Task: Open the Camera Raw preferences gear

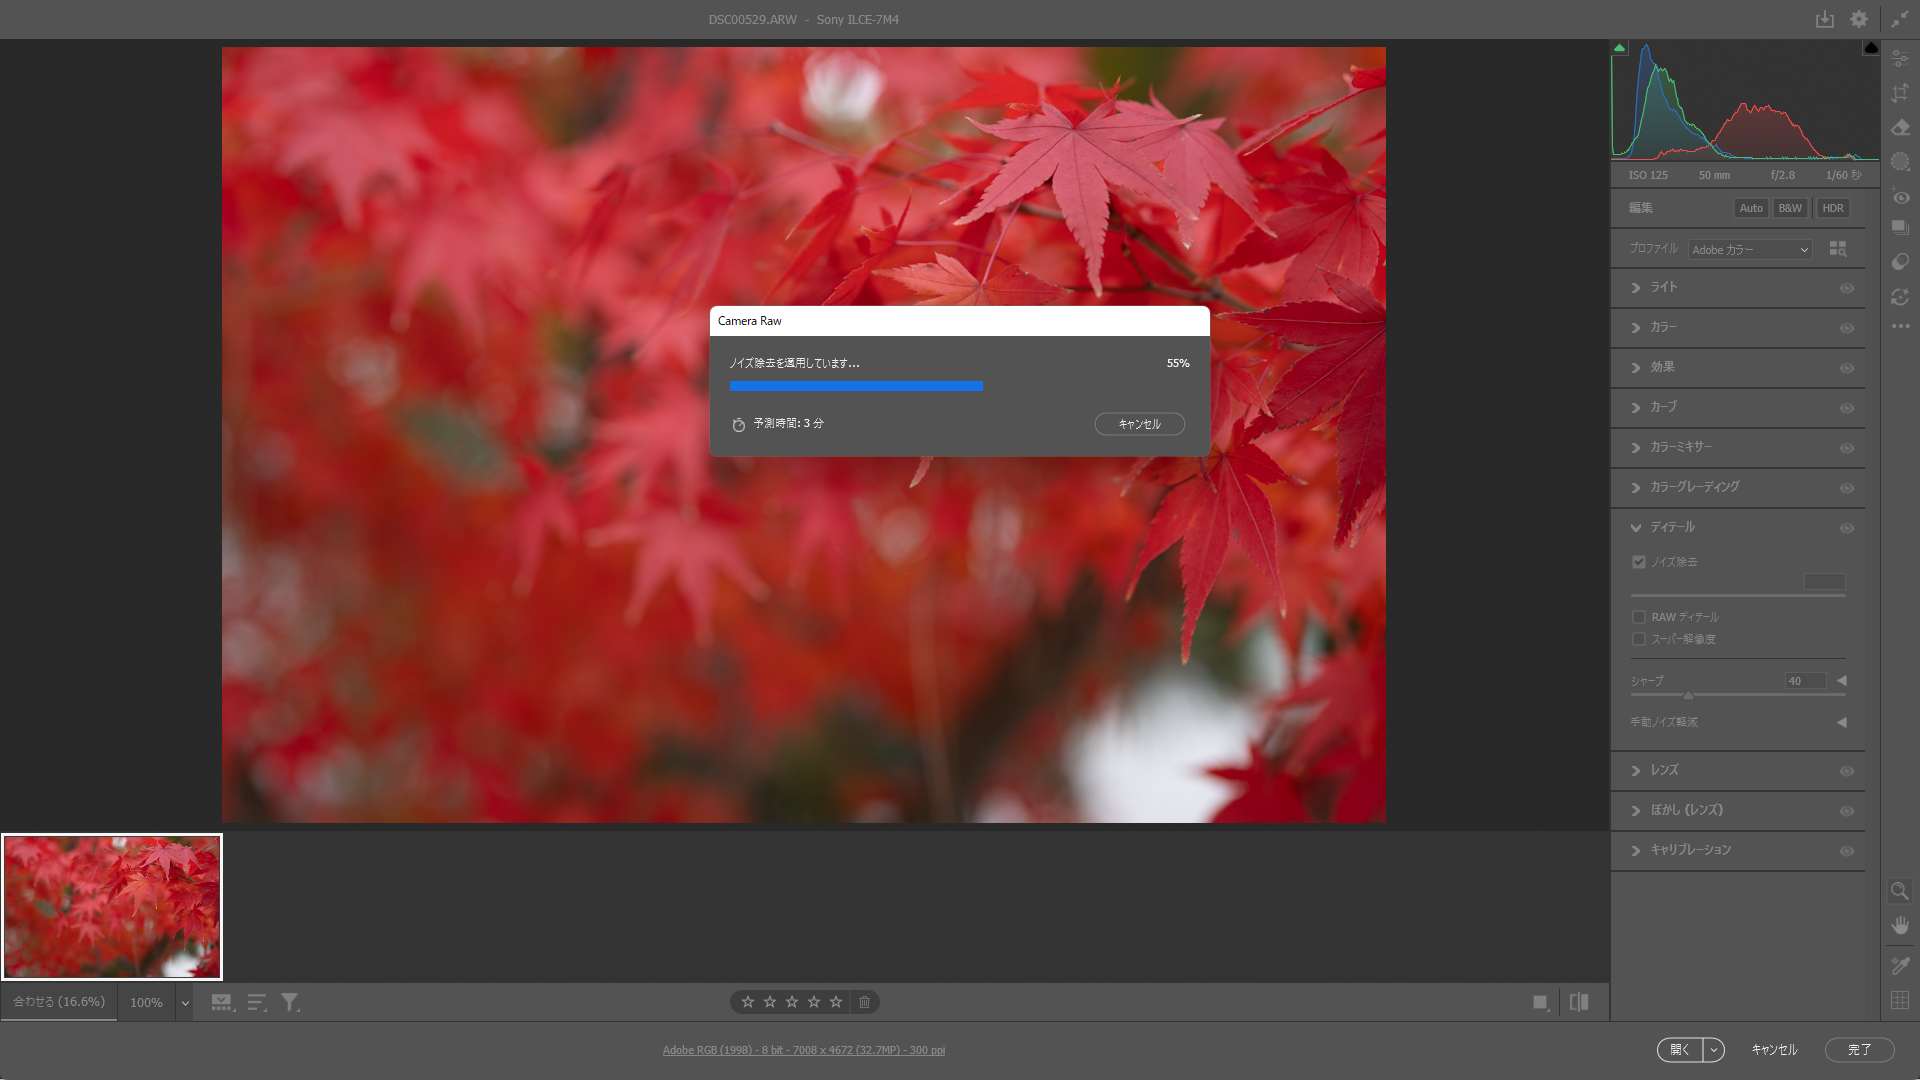Action: coord(1858,19)
